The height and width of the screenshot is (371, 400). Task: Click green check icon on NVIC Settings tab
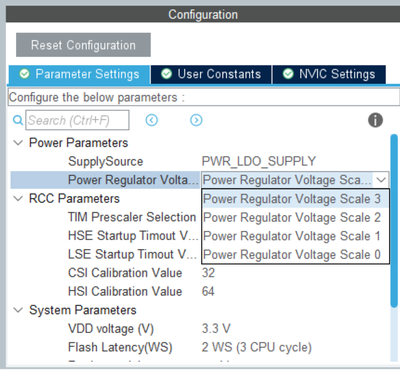[288, 74]
